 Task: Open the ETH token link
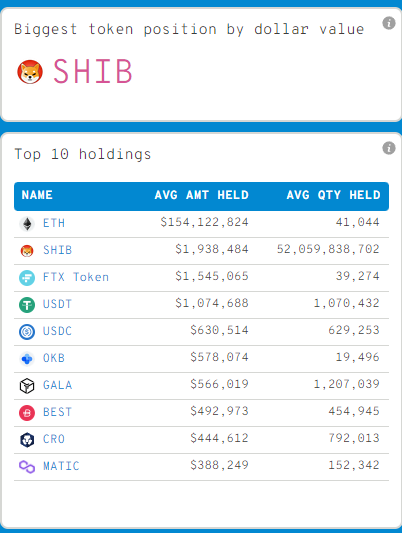click(x=54, y=223)
